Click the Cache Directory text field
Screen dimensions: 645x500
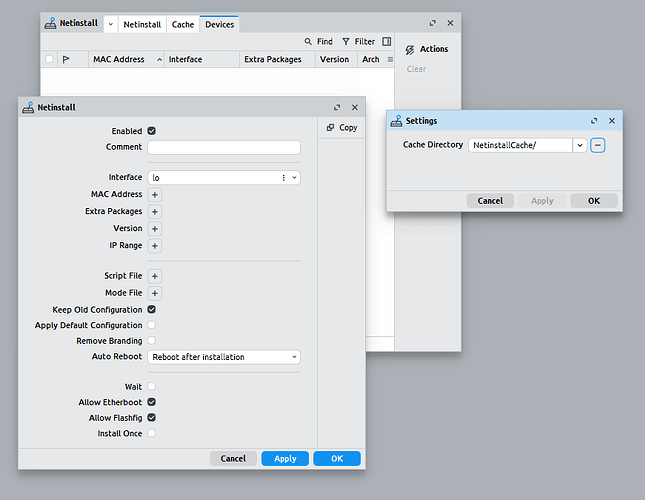tap(520, 145)
